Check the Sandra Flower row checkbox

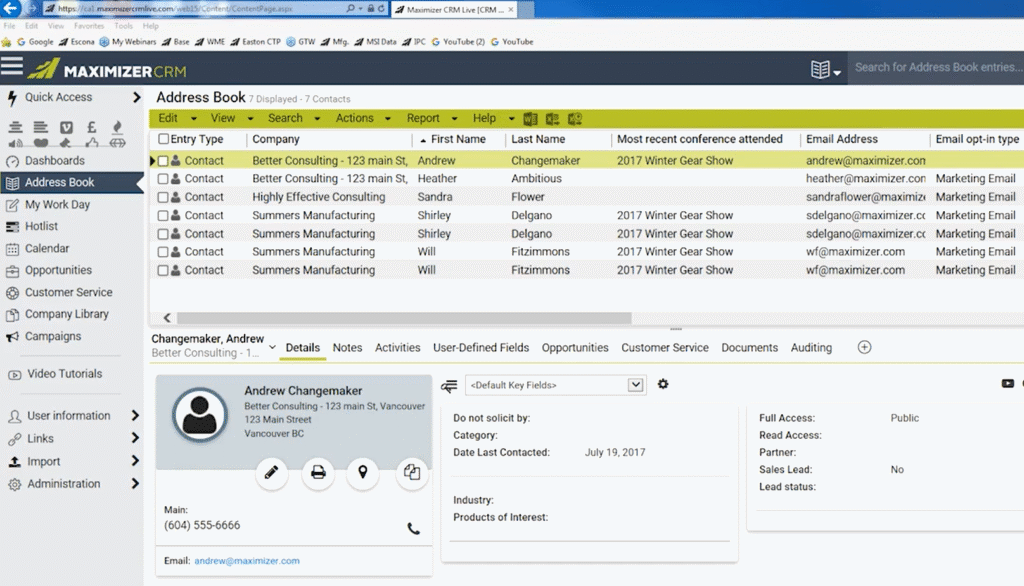[163, 197]
